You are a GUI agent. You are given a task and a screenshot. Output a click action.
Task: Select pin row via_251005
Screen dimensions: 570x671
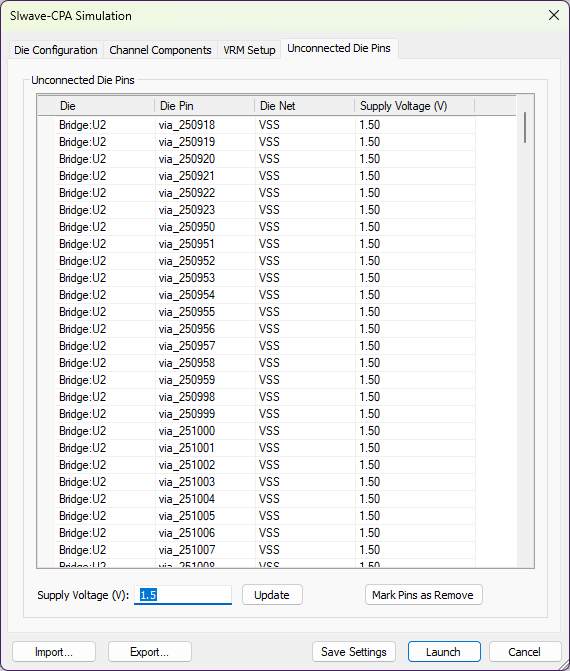tap(265, 516)
